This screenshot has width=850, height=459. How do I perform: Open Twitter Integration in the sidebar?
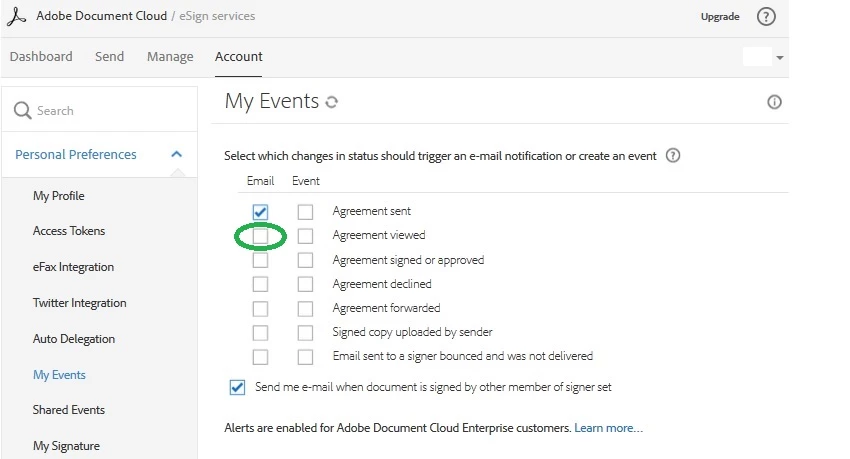coord(79,303)
